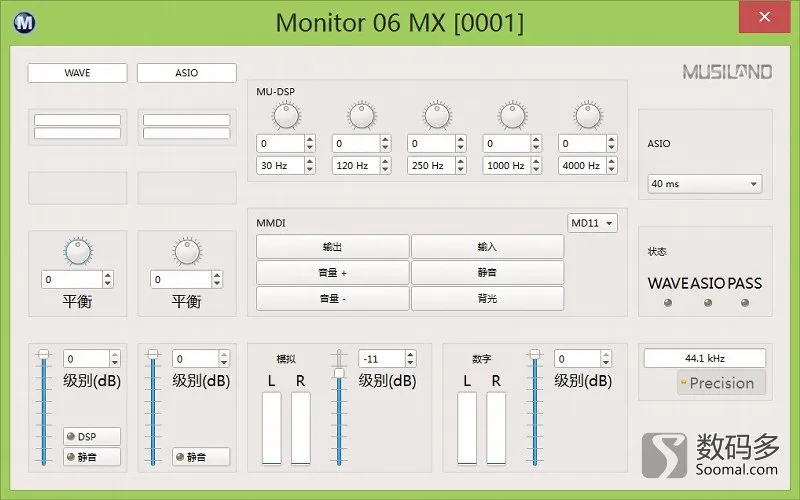
Task: Click the 数字 level 0 value field
Action: pyautogui.click(x=578, y=359)
